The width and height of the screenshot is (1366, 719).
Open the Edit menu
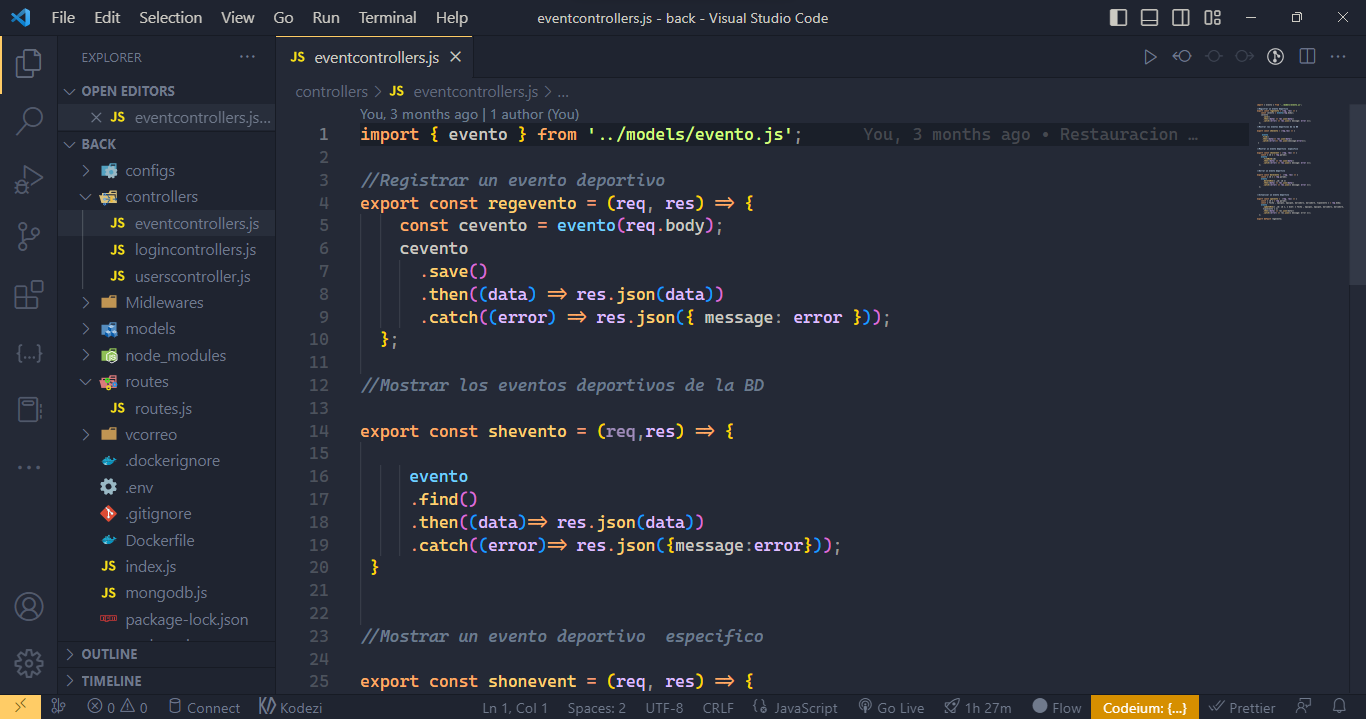click(107, 18)
